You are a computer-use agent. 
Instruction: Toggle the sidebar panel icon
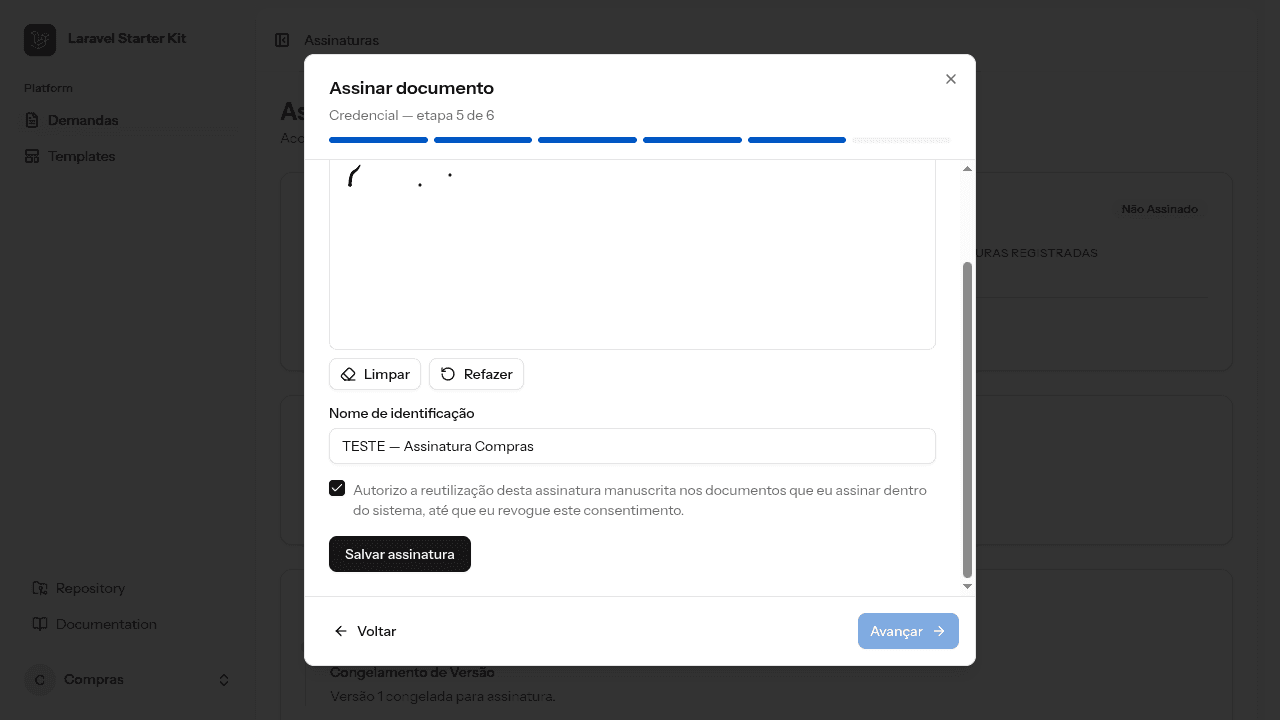pyautogui.click(x=282, y=40)
